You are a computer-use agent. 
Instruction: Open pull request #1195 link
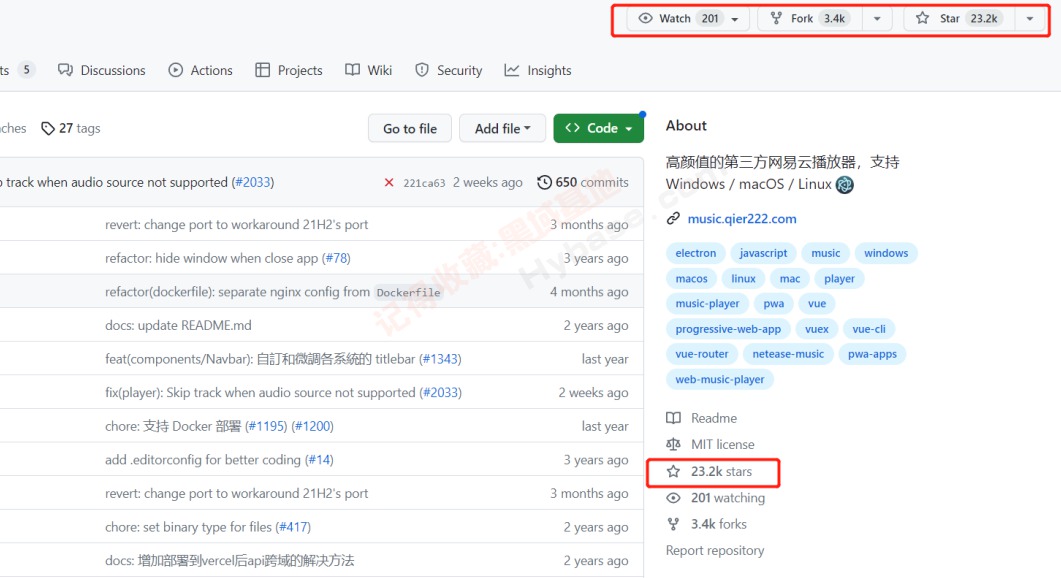[x=266, y=426]
